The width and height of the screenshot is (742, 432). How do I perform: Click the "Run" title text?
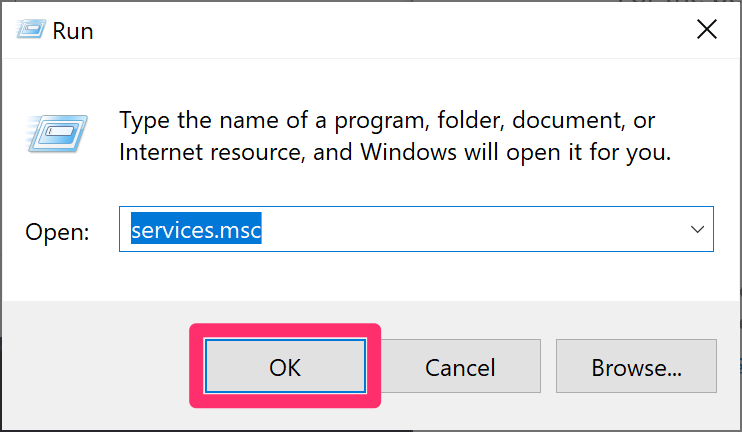tap(73, 31)
